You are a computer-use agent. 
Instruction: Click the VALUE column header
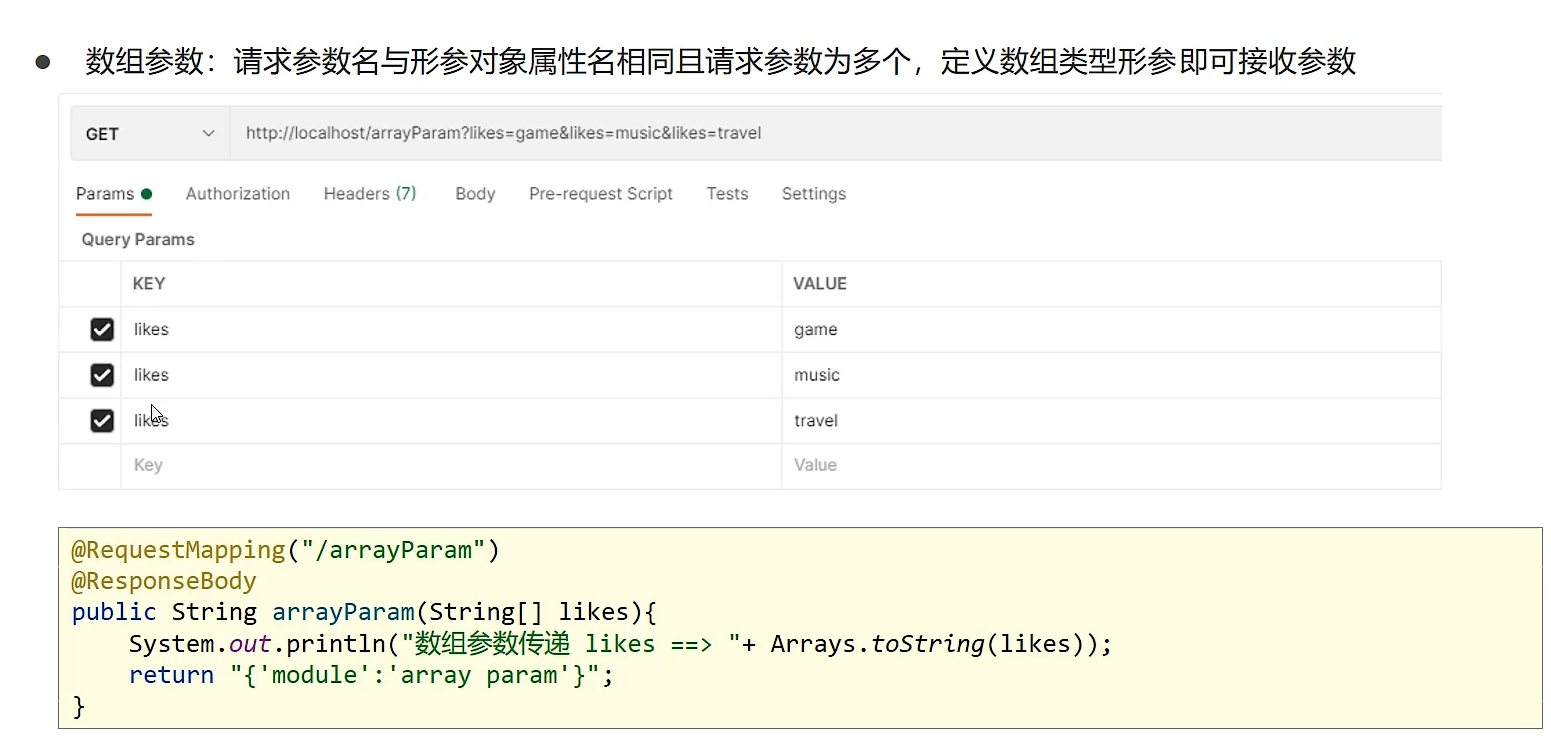click(x=820, y=284)
